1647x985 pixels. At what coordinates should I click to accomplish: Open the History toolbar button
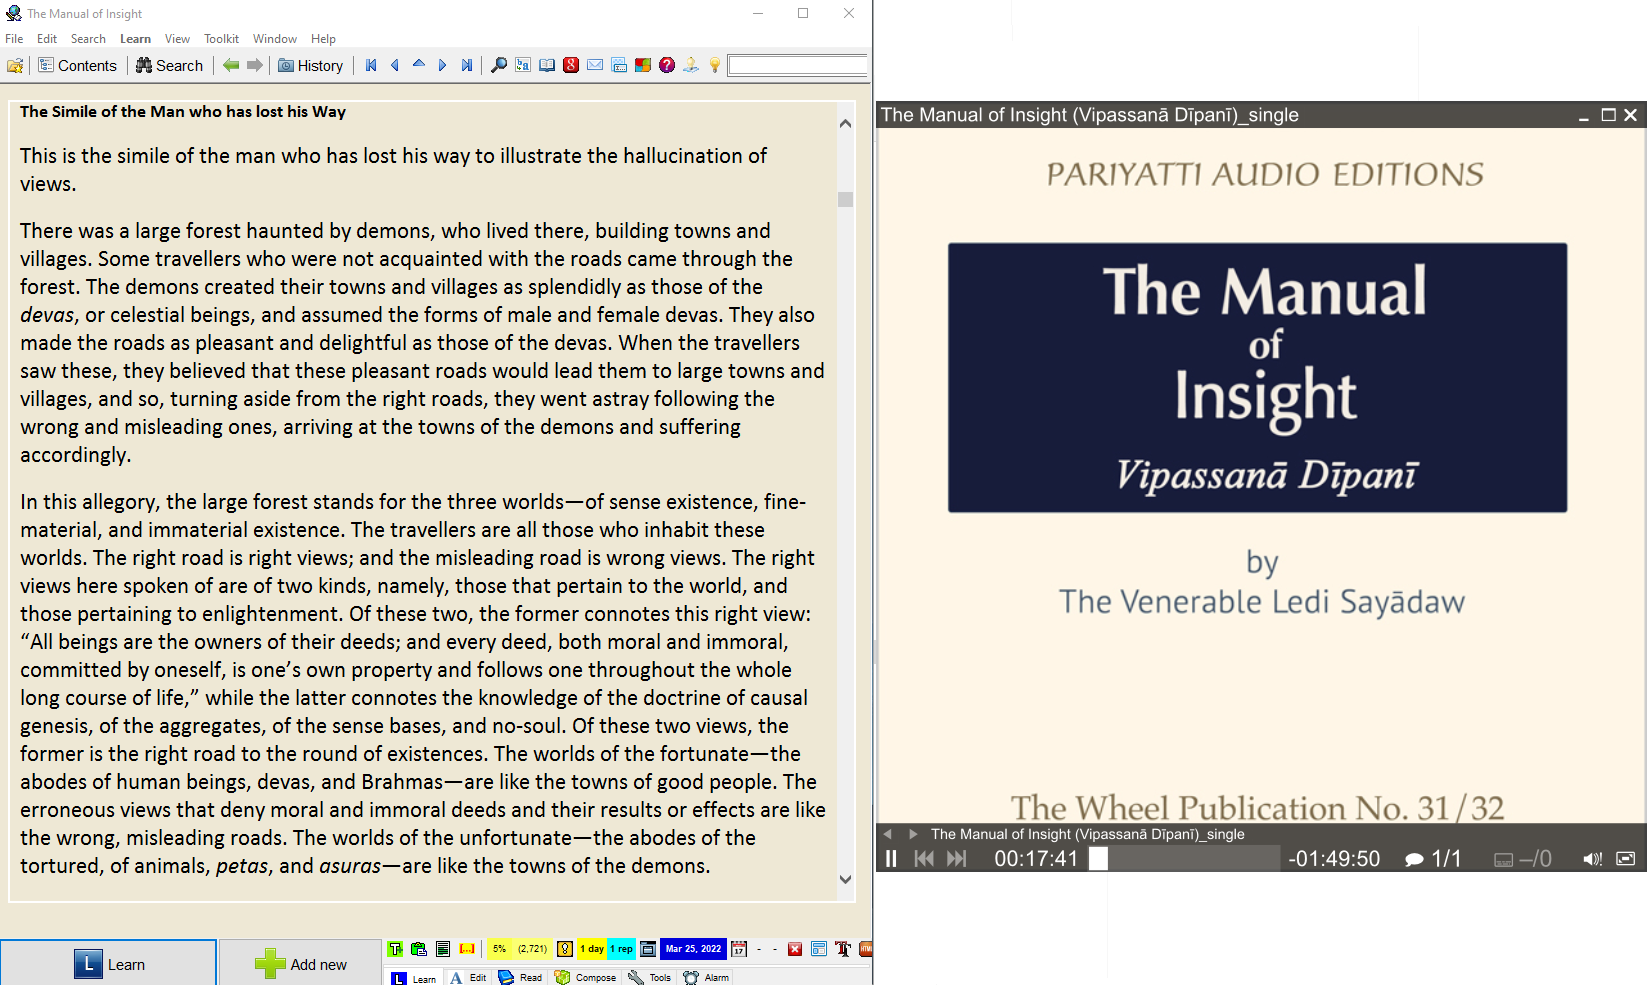(311, 65)
